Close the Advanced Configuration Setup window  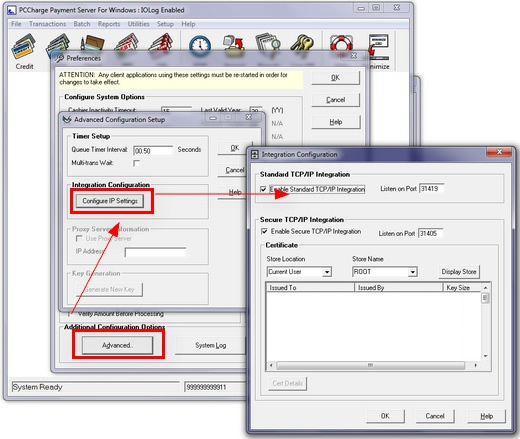click(248, 117)
